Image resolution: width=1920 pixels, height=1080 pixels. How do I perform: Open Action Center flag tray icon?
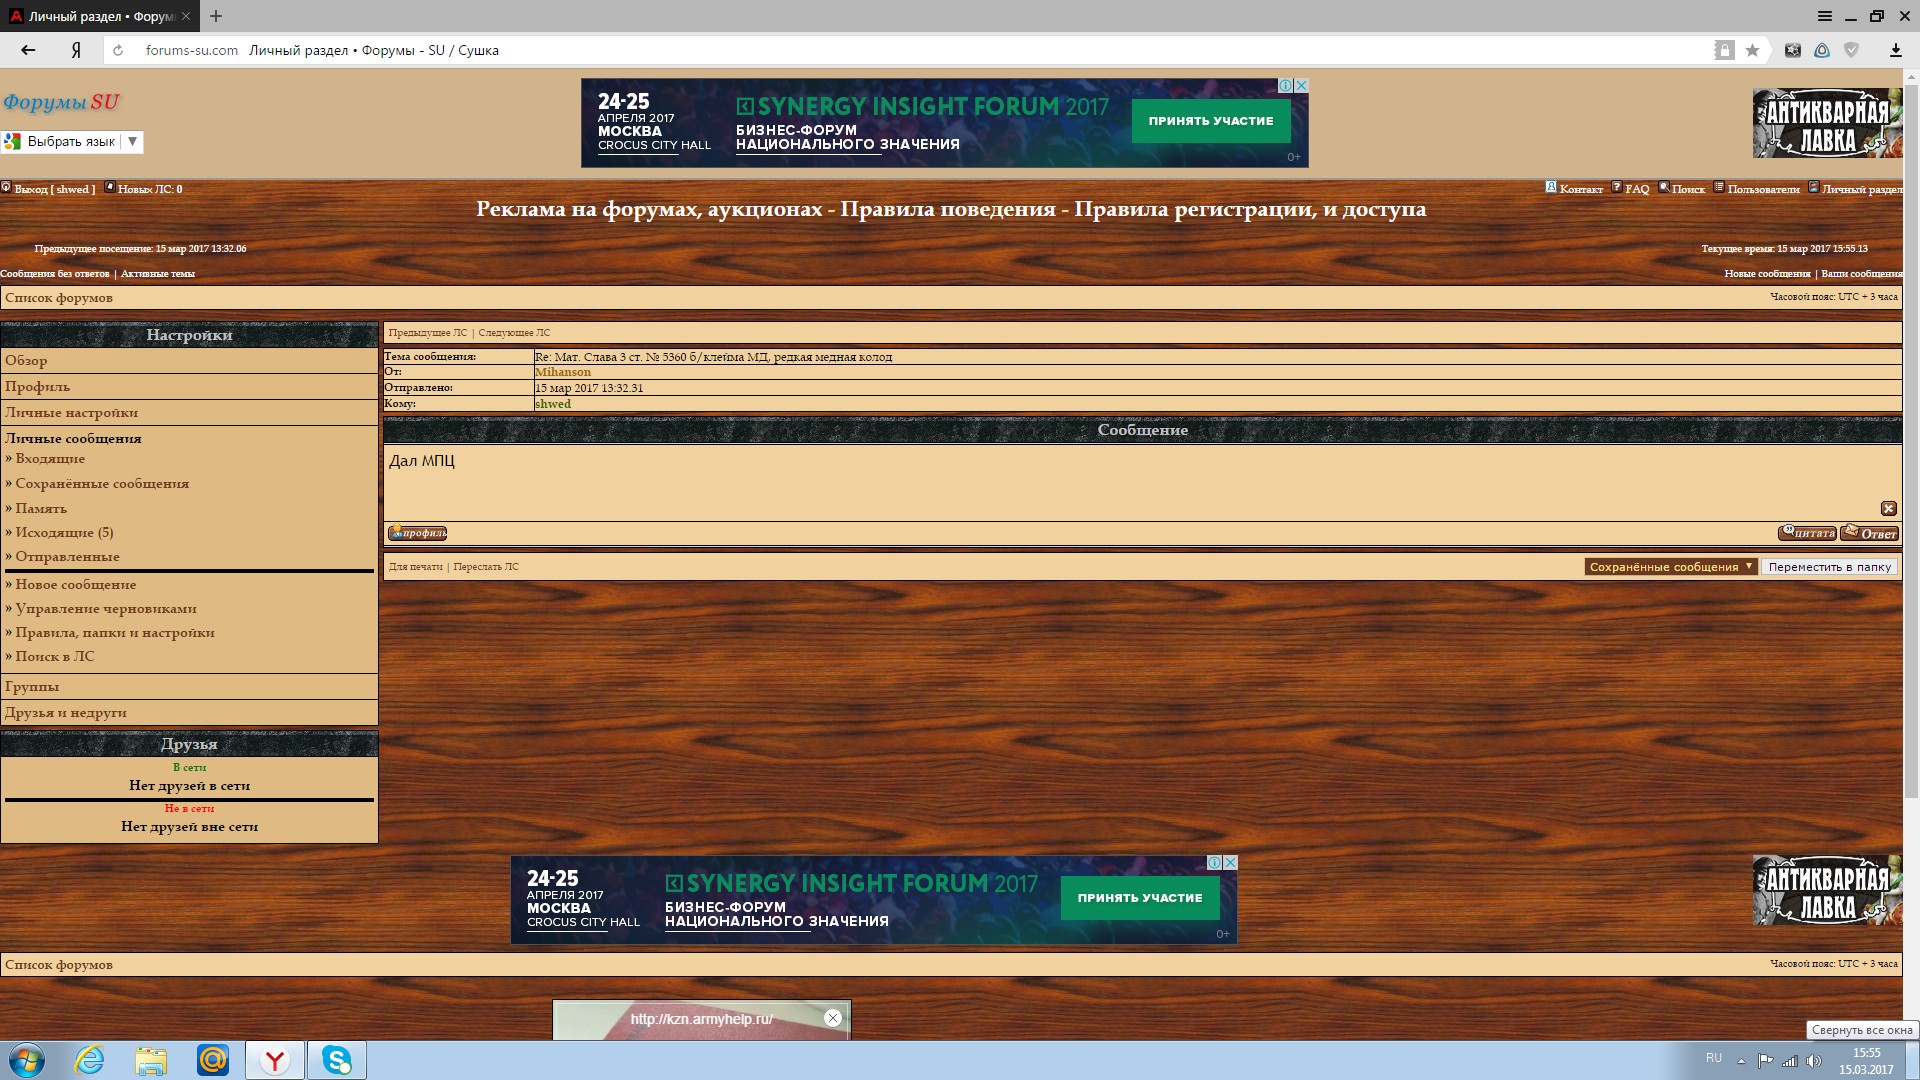[x=1766, y=1061]
